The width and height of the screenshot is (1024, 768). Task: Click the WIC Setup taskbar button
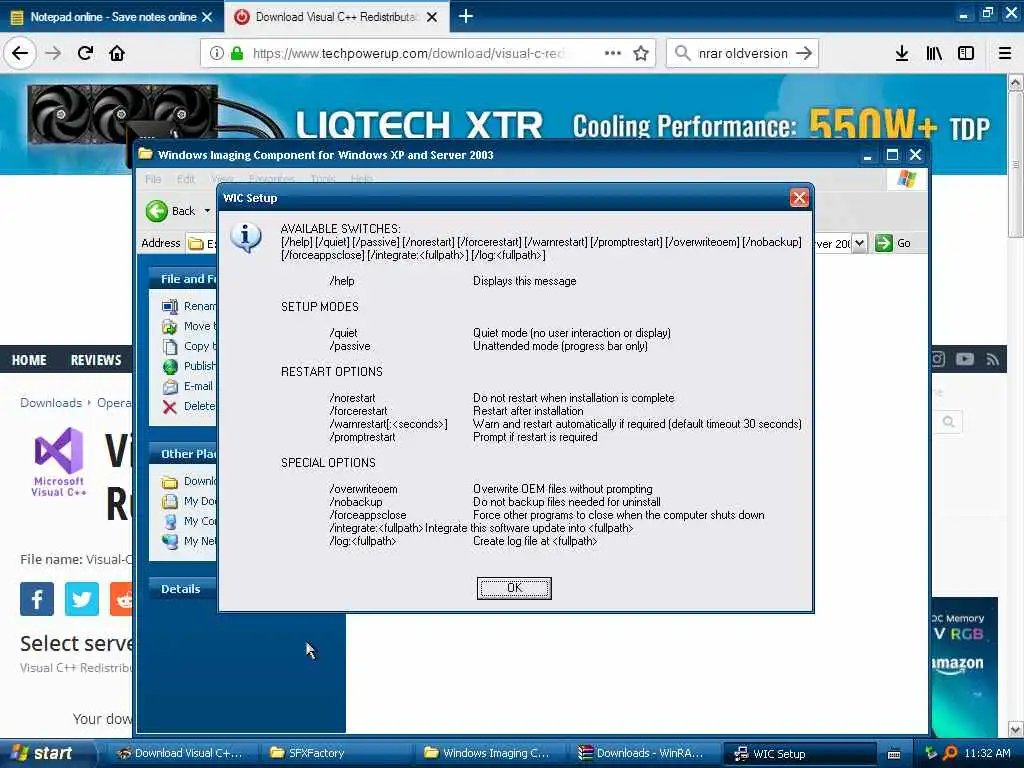799,754
